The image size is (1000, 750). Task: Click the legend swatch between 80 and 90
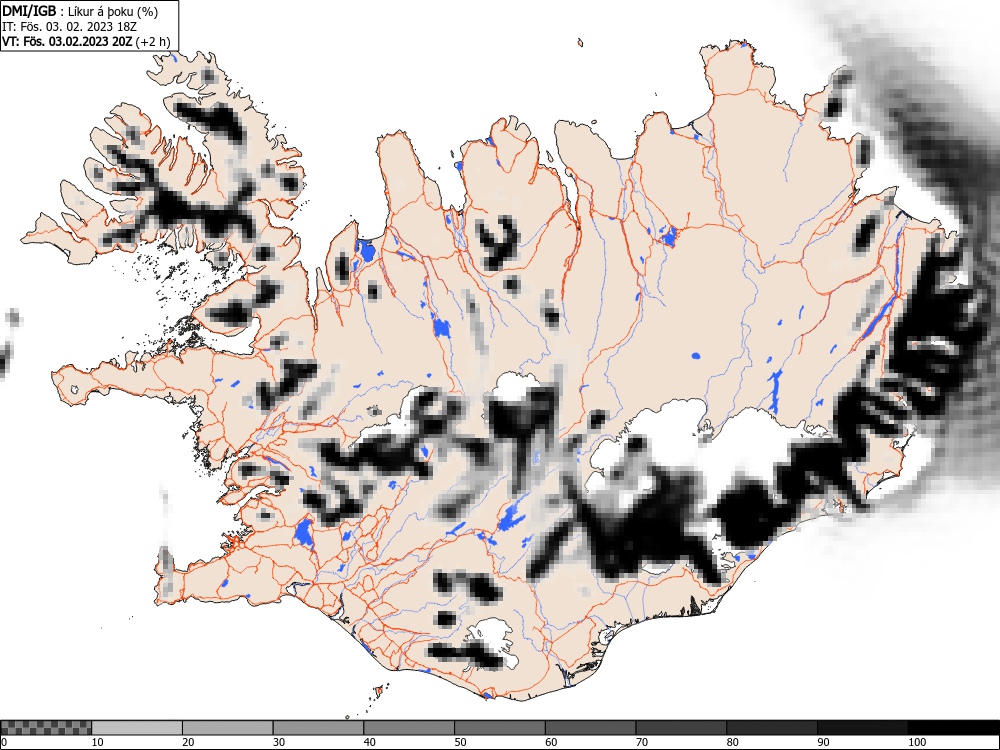tap(771, 728)
